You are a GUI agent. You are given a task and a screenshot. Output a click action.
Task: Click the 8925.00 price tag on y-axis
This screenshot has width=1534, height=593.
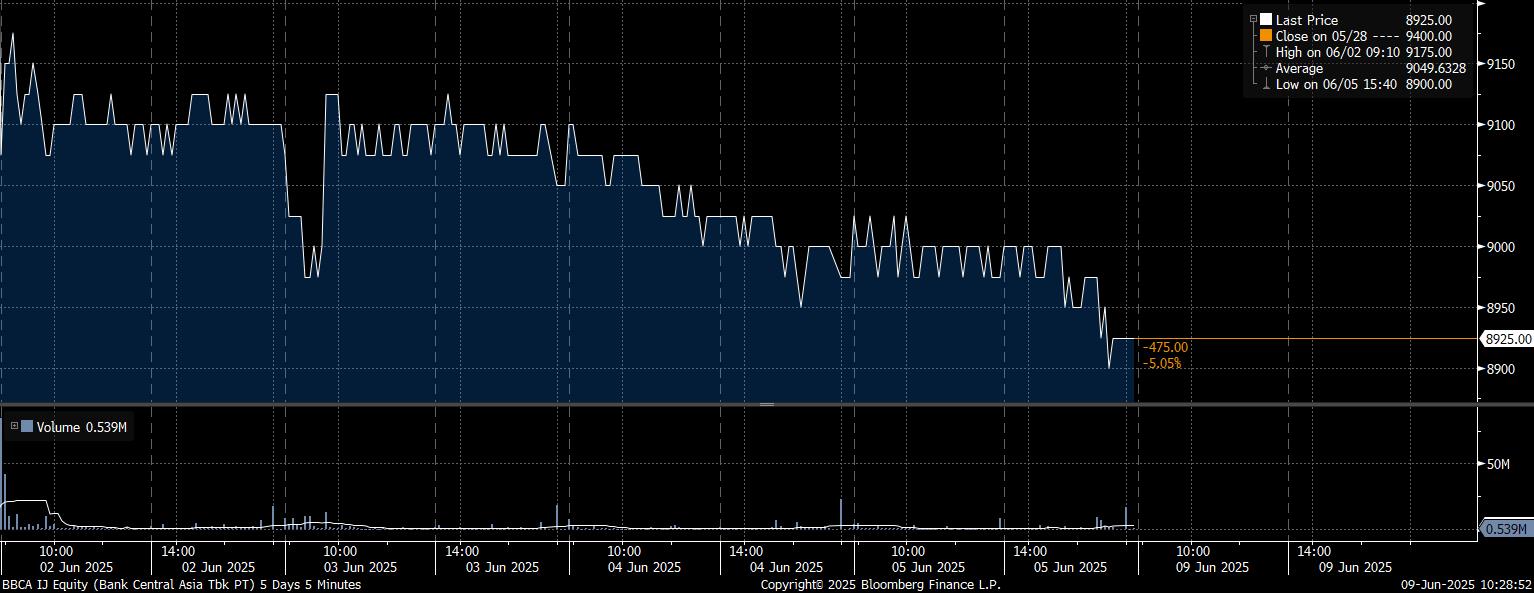coord(1508,339)
